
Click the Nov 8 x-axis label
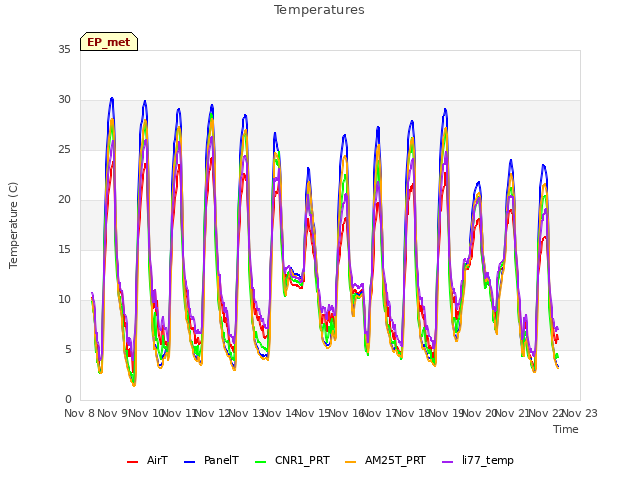(x=79, y=413)
